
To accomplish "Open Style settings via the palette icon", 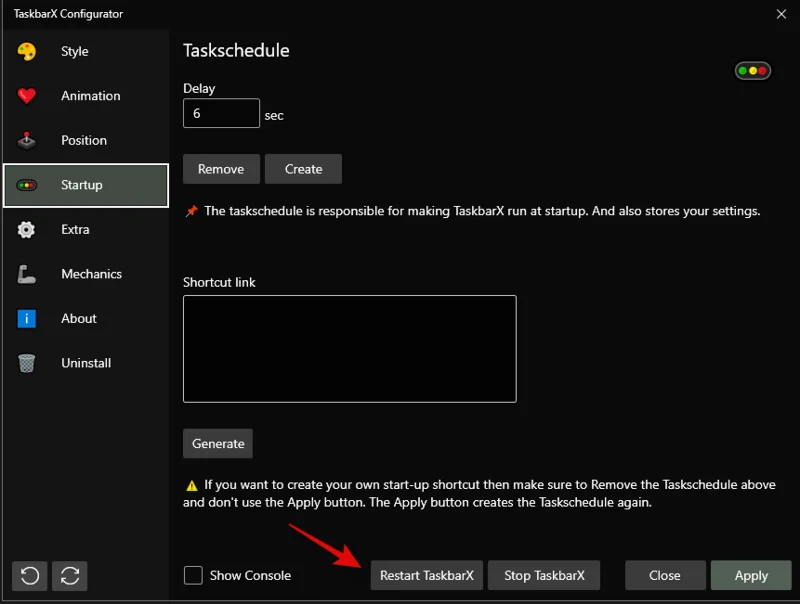I will 28,51.
